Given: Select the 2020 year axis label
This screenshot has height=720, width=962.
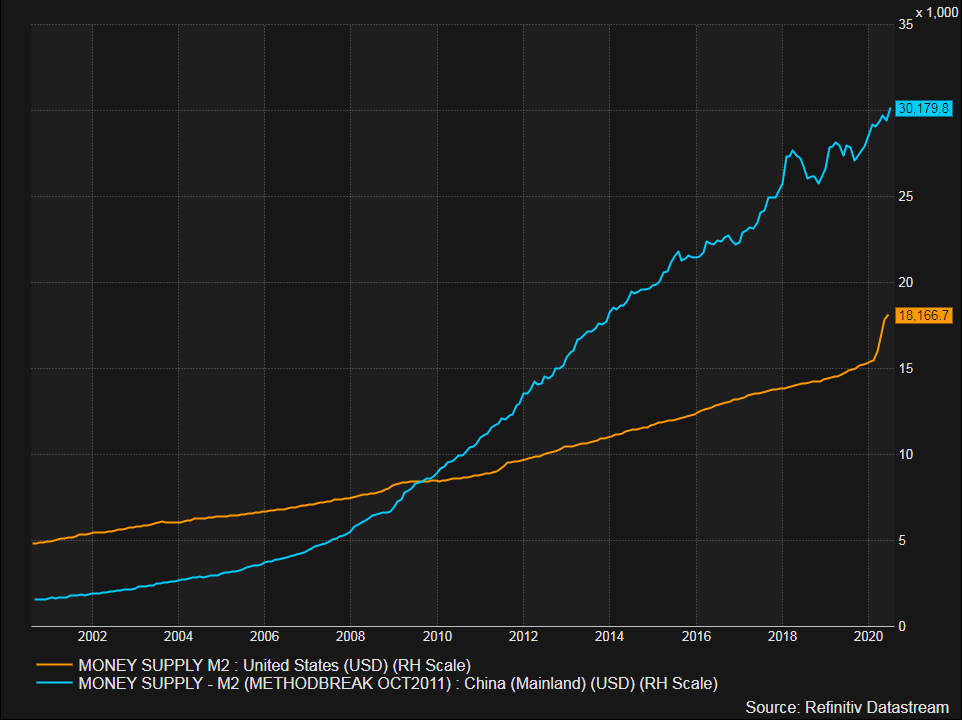Looking at the screenshot, I should pos(869,636).
